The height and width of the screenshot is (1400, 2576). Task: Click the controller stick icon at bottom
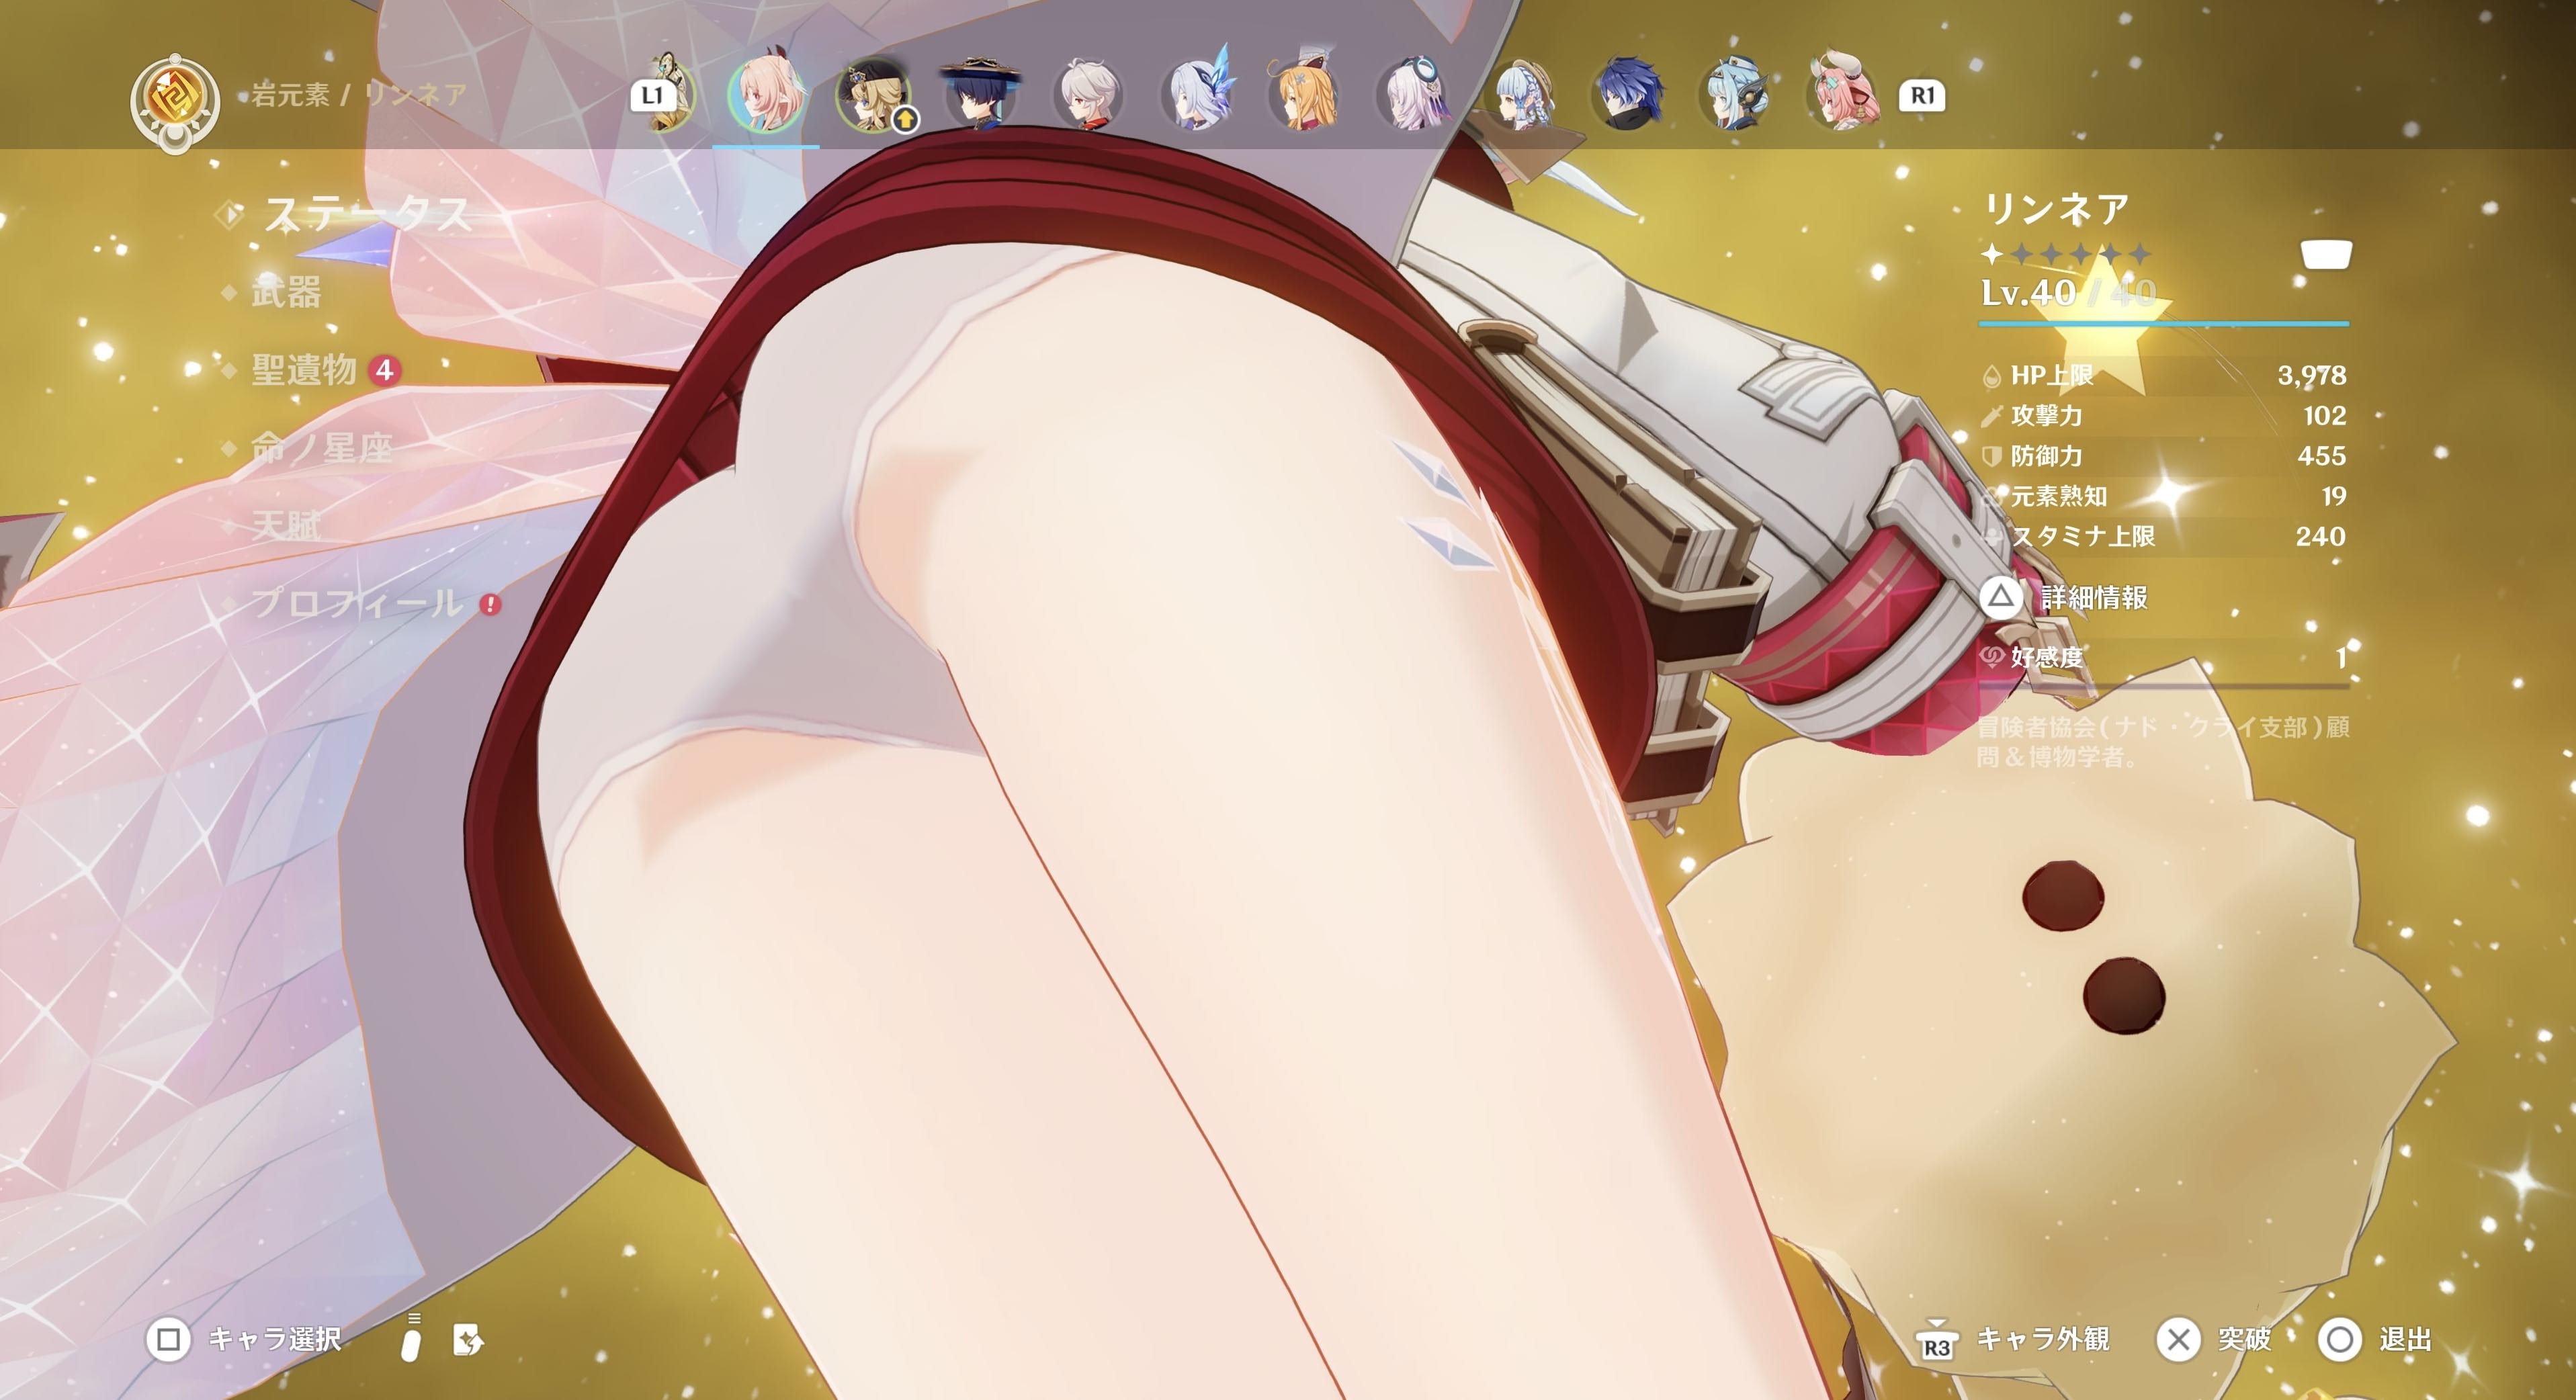pyautogui.click(x=411, y=1340)
